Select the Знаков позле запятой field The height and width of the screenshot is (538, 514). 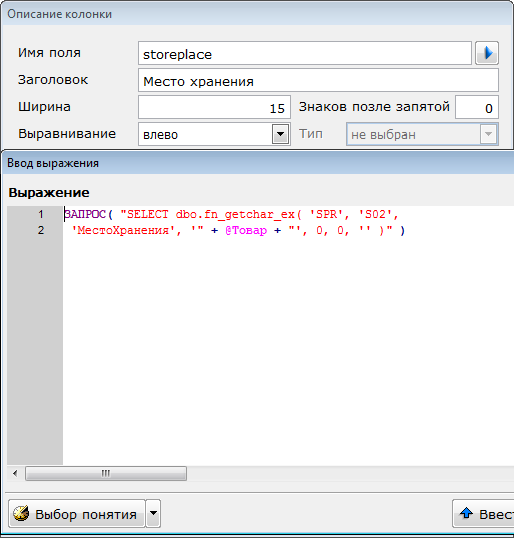point(477,107)
